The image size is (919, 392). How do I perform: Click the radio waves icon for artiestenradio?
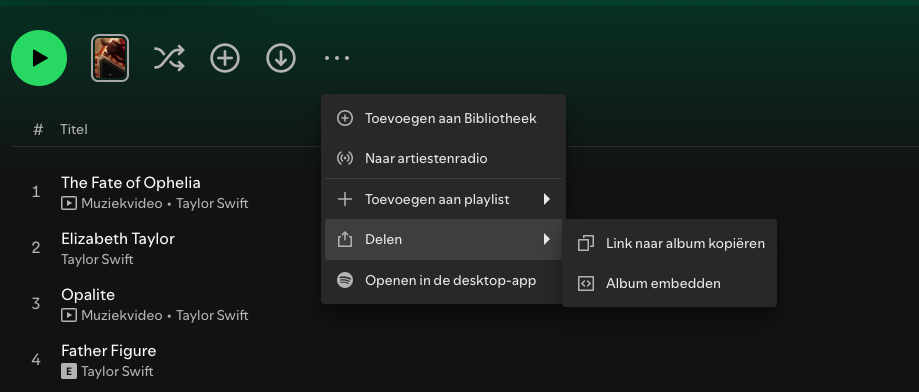tap(345, 158)
